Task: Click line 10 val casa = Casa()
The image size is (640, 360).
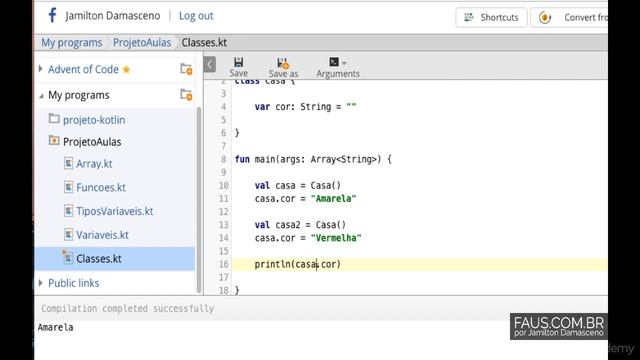Action: pos(298,185)
